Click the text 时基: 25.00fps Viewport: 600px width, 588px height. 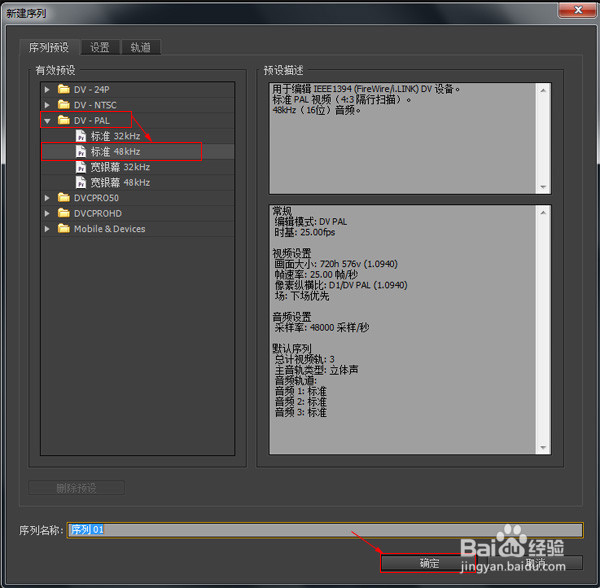[305, 232]
